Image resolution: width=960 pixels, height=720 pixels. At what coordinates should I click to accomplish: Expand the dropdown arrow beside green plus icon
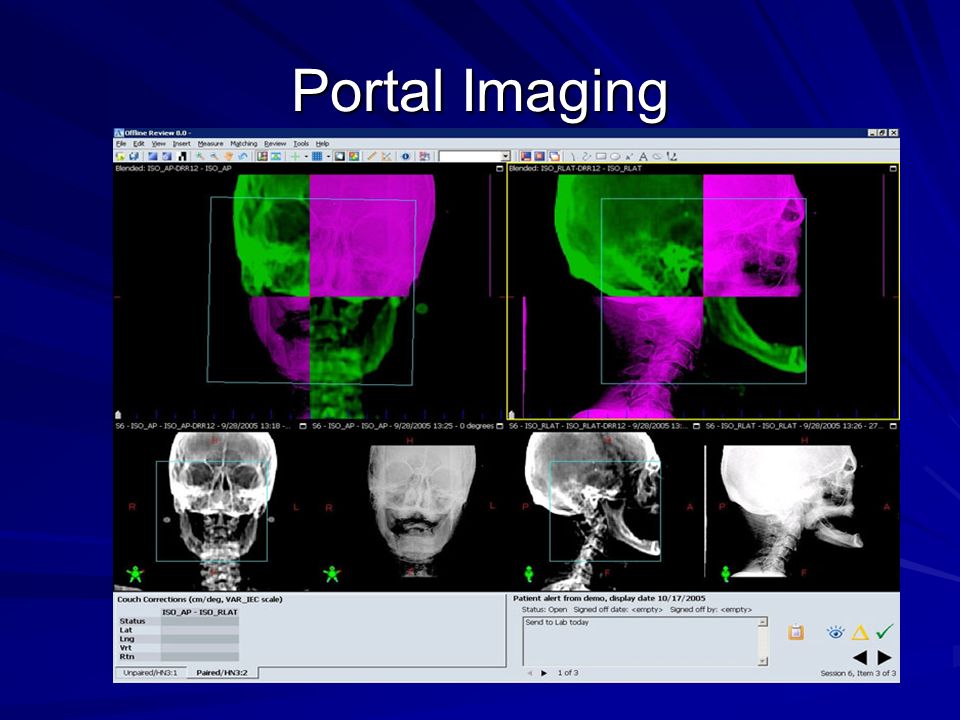click(x=306, y=156)
